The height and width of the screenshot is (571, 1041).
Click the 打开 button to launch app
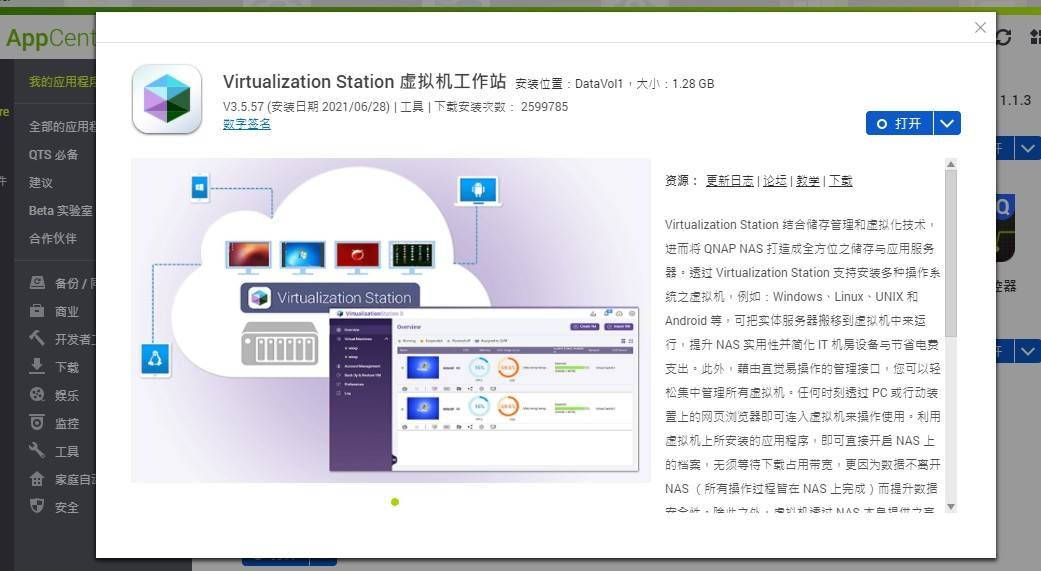(899, 124)
